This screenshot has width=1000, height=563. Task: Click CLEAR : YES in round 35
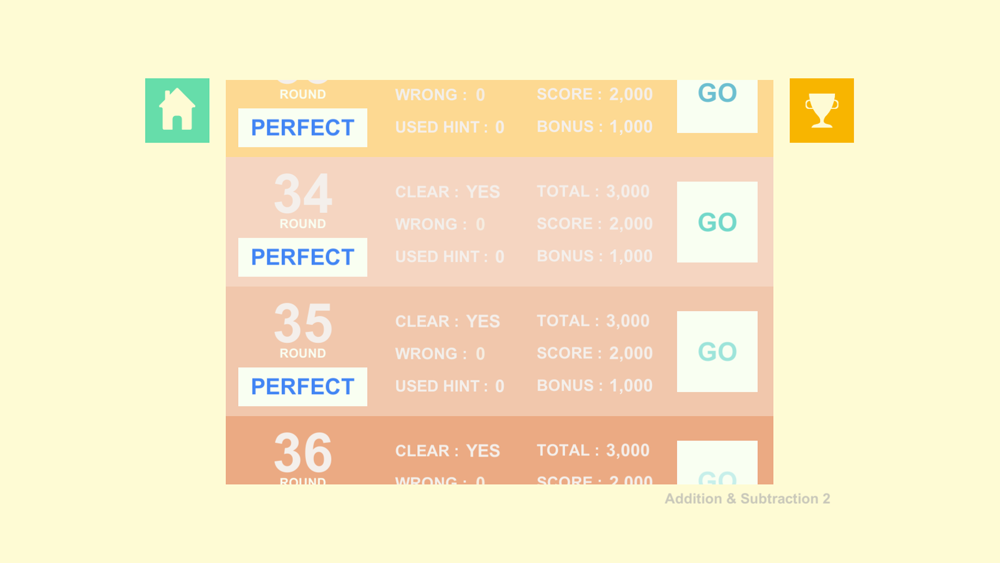[x=448, y=321]
